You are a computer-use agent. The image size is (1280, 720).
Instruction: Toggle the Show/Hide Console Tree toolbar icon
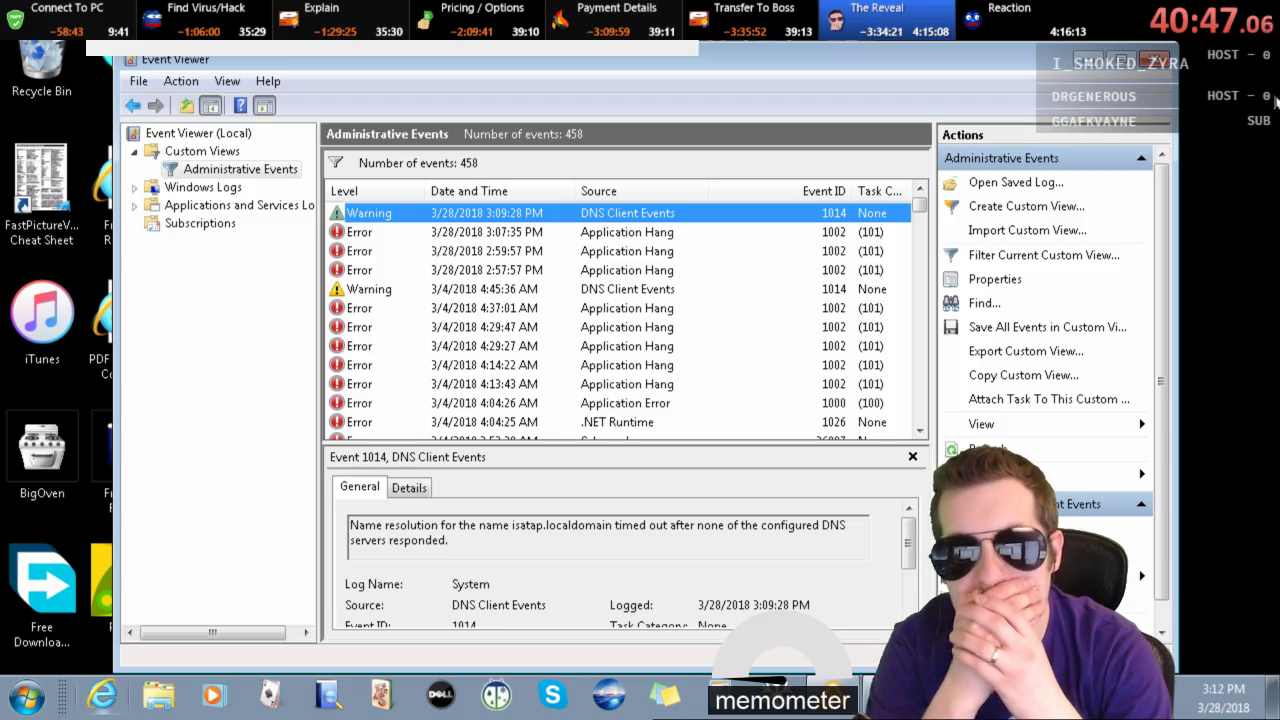(x=210, y=106)
